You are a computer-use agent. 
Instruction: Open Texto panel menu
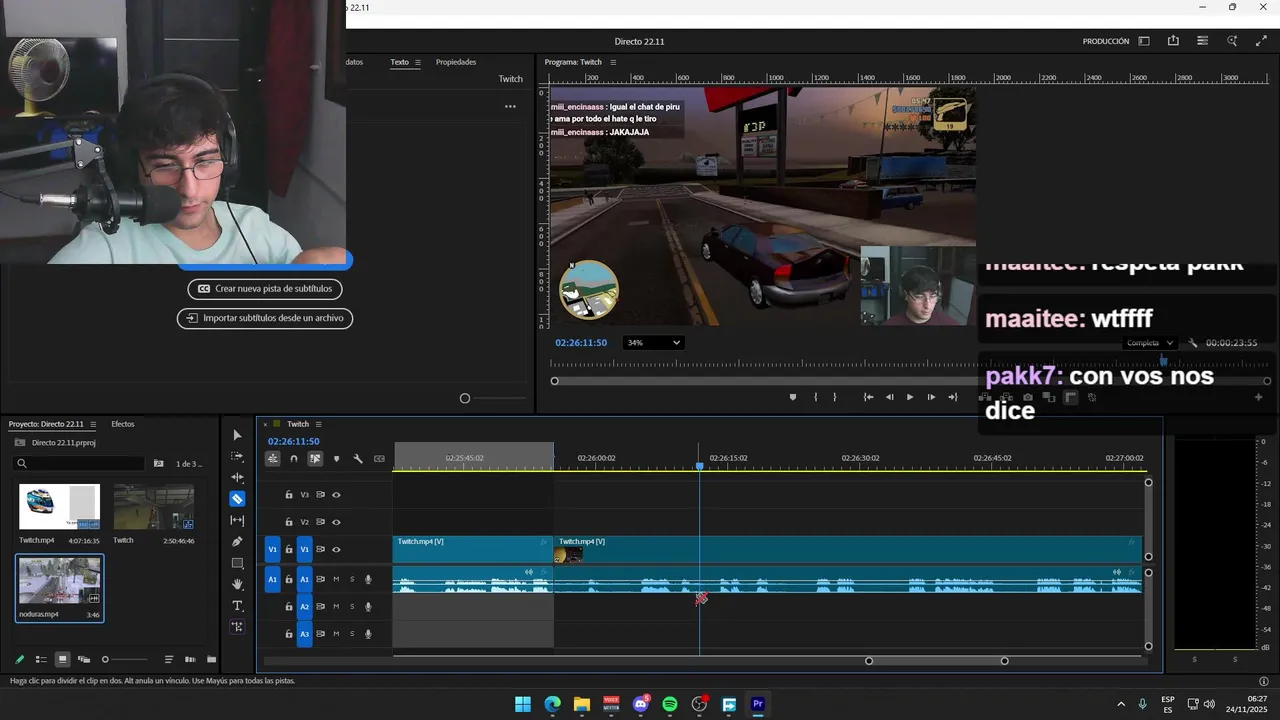pyautogui.click(x=417, y=62)
